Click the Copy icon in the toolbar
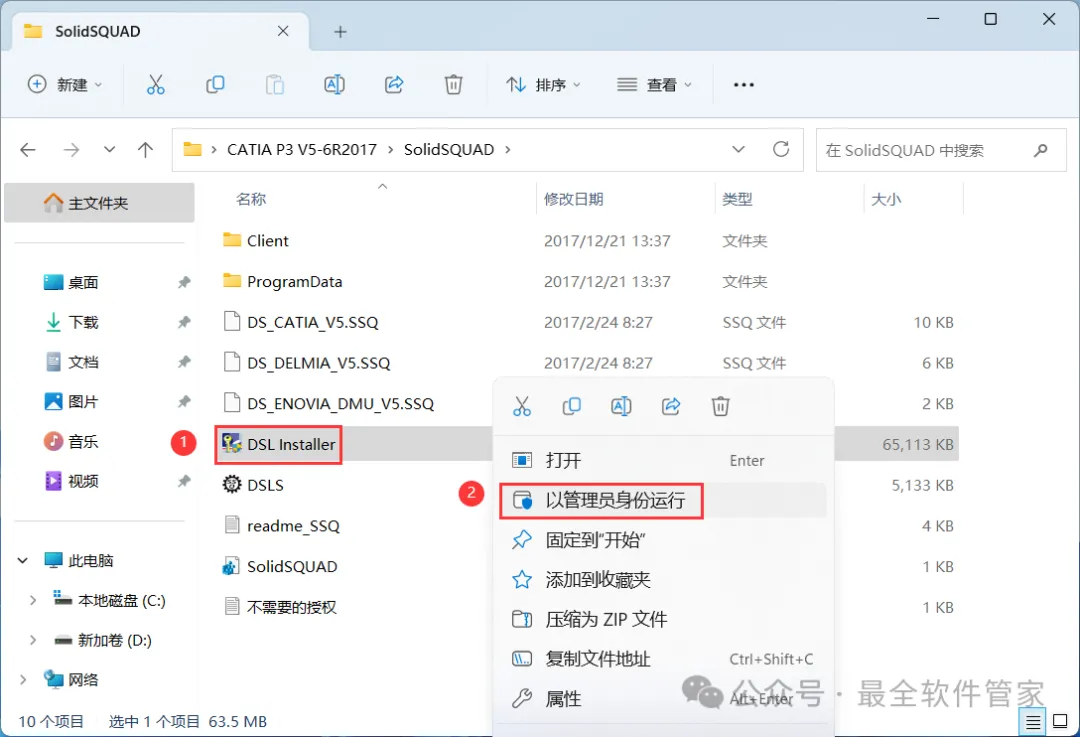1080x737 pixels. point(215,85)
